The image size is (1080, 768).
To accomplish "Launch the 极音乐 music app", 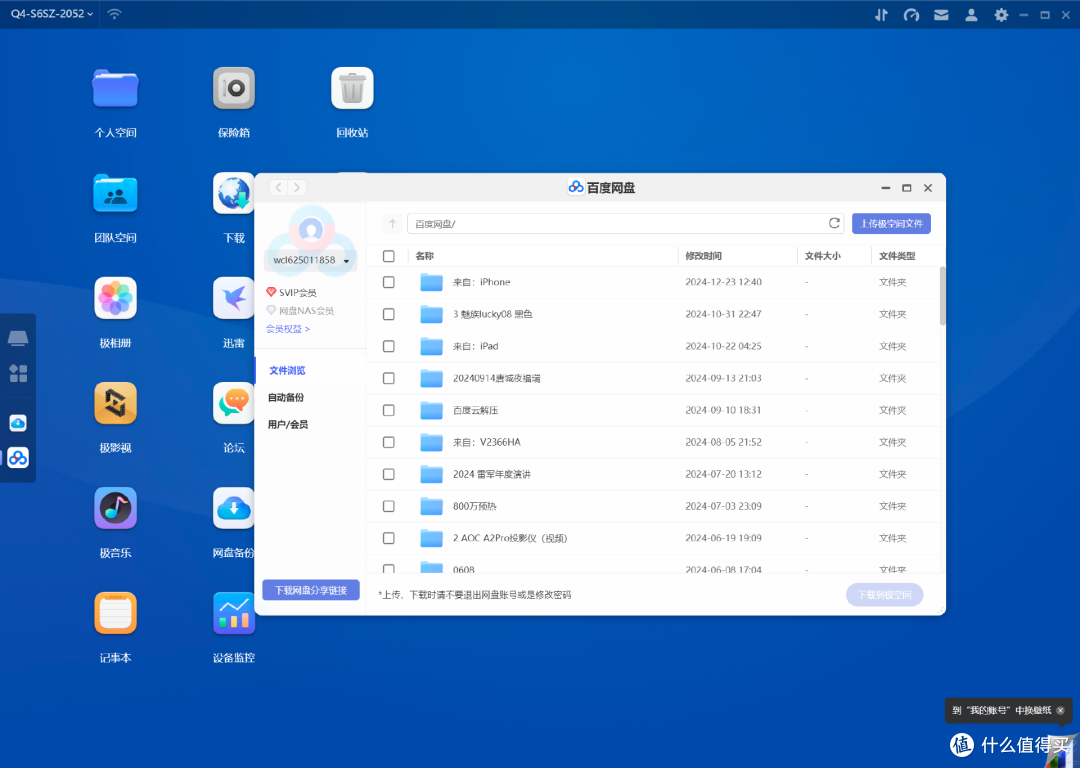I will coord(115,508).
